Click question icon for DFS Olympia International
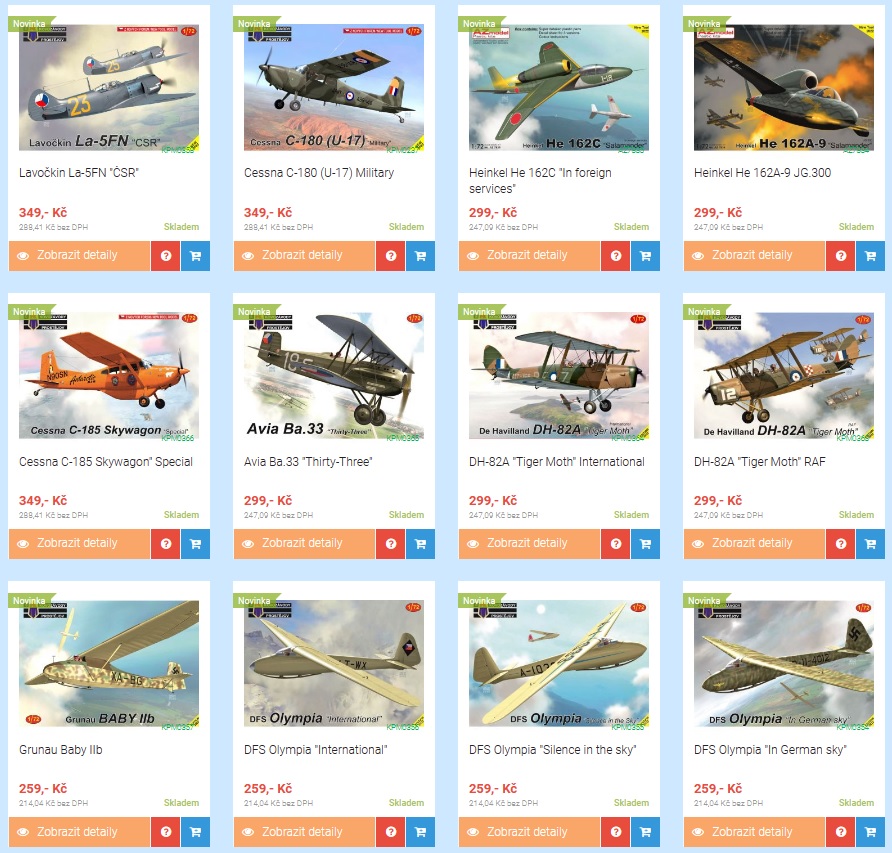This screenshot has height=853, width=892. coord(391,832)
